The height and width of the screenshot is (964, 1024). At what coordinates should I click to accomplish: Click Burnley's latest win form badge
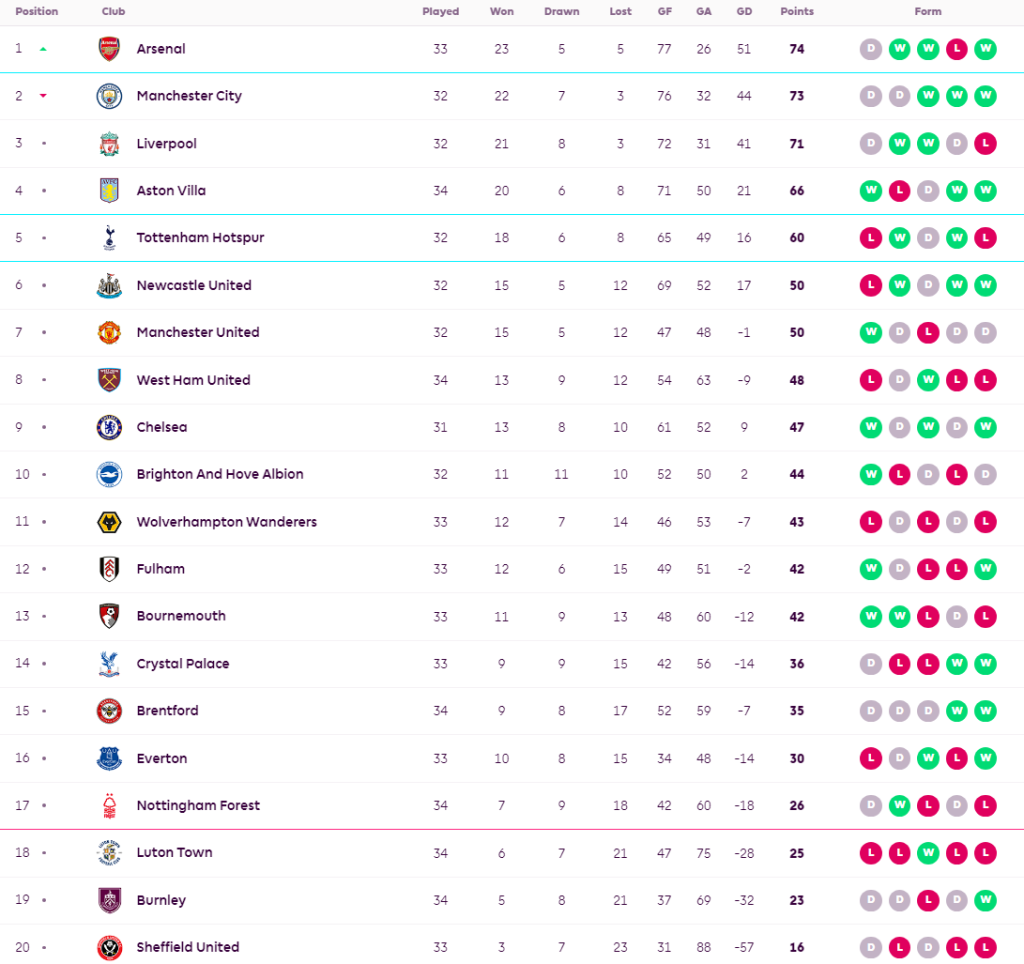pos(985,900)
